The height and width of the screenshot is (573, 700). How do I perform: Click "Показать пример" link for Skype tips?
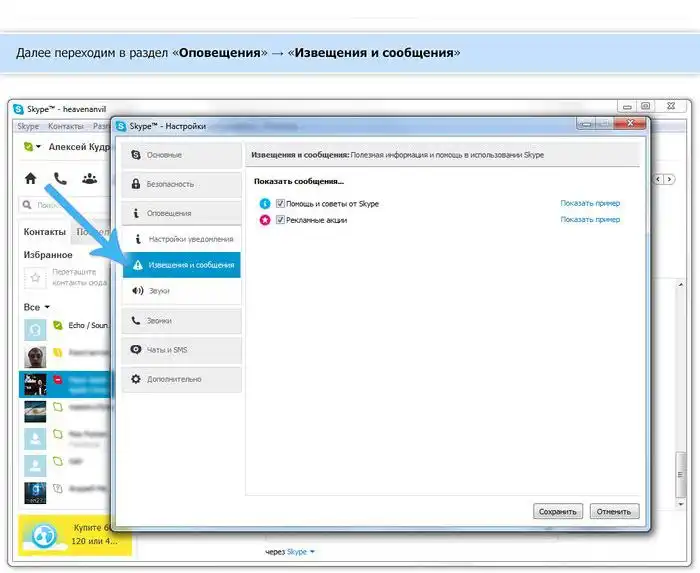590,204
